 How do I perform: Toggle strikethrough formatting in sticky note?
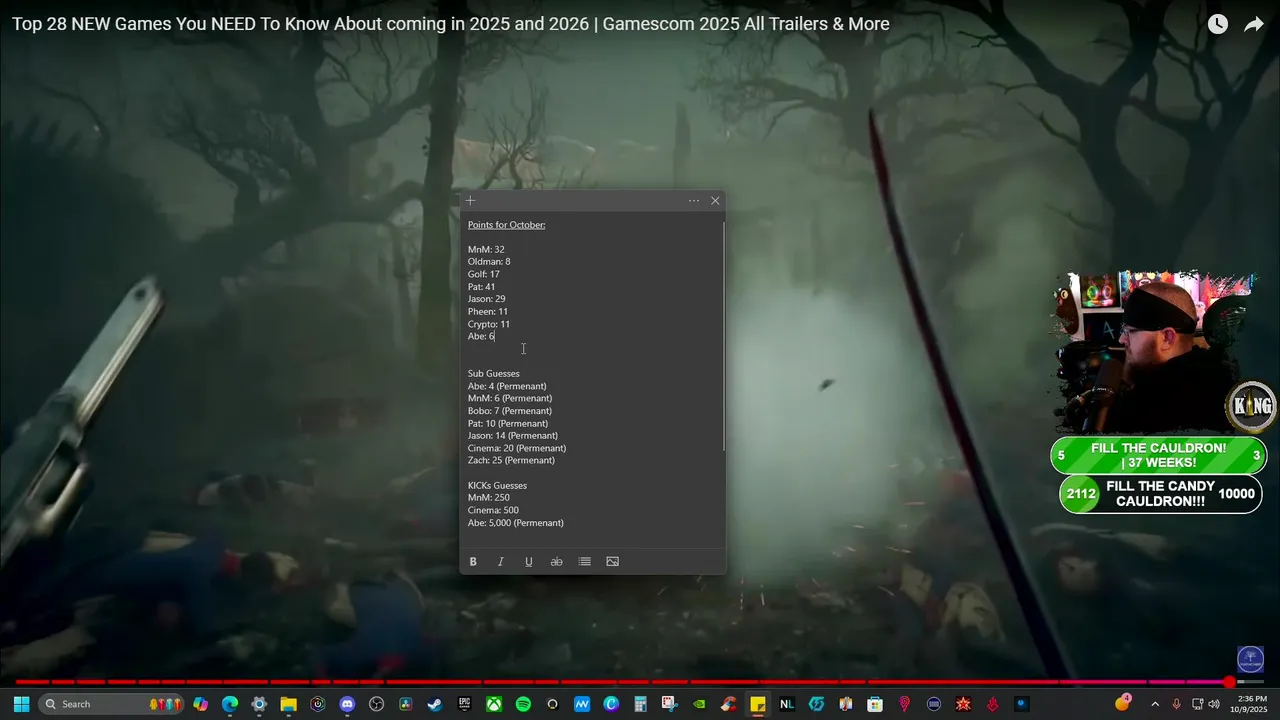pos(557,562)
